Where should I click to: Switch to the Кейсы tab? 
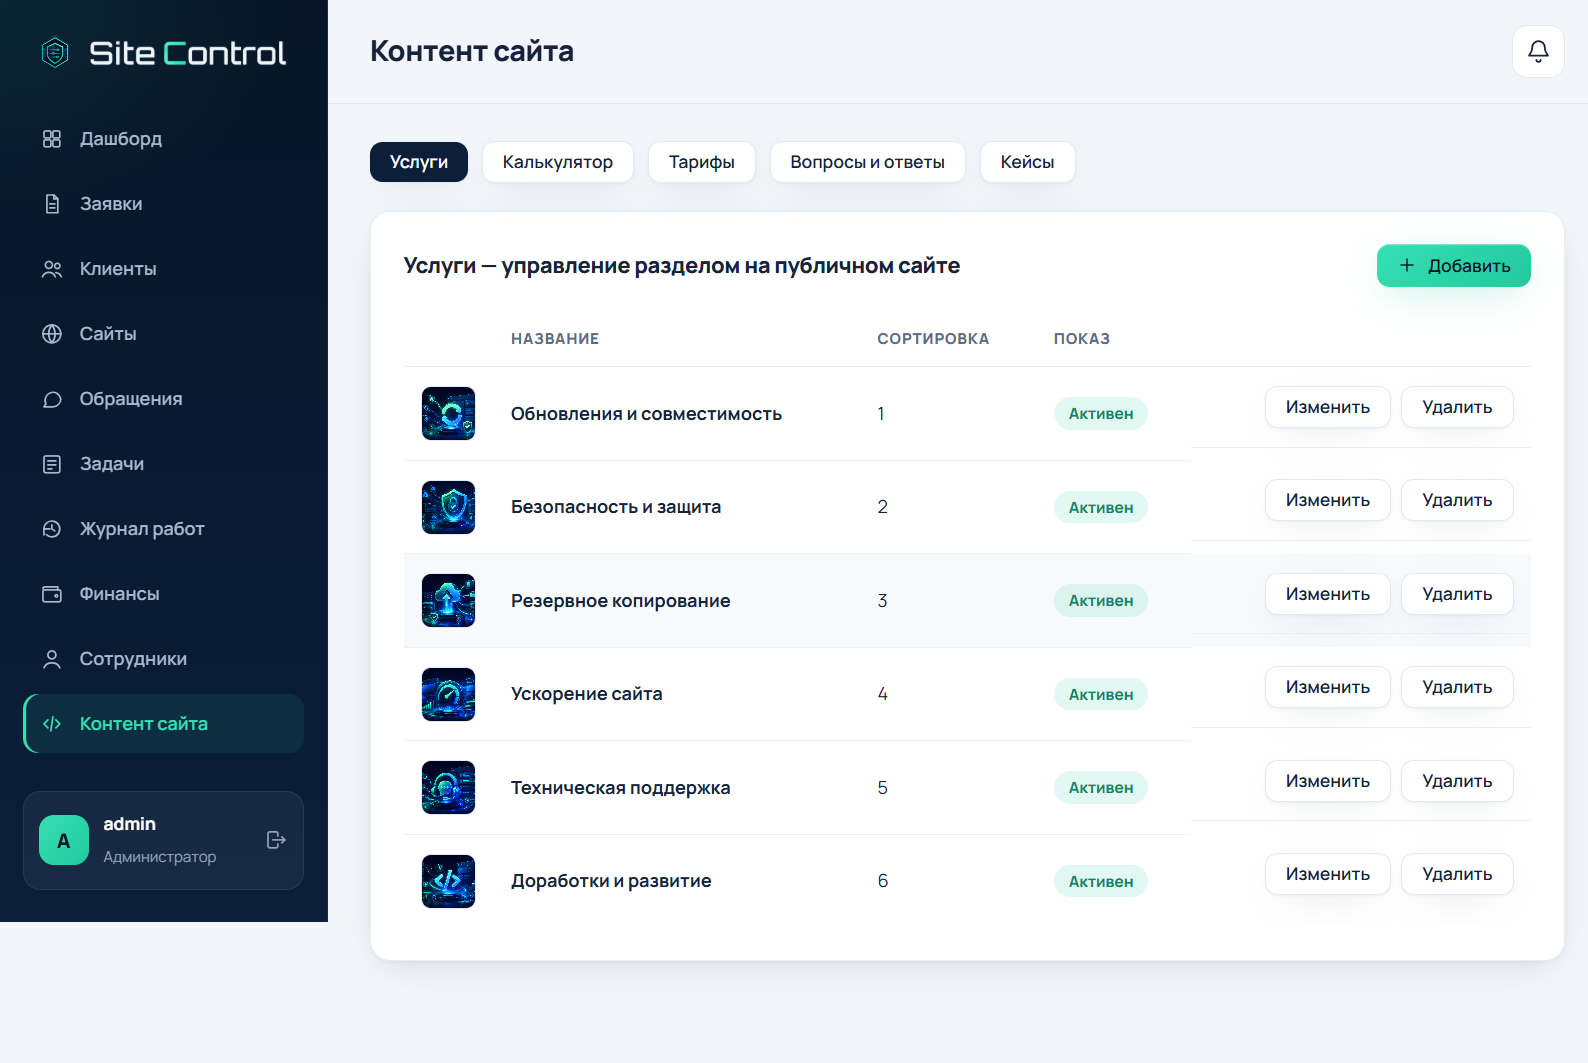point(1028,162)
